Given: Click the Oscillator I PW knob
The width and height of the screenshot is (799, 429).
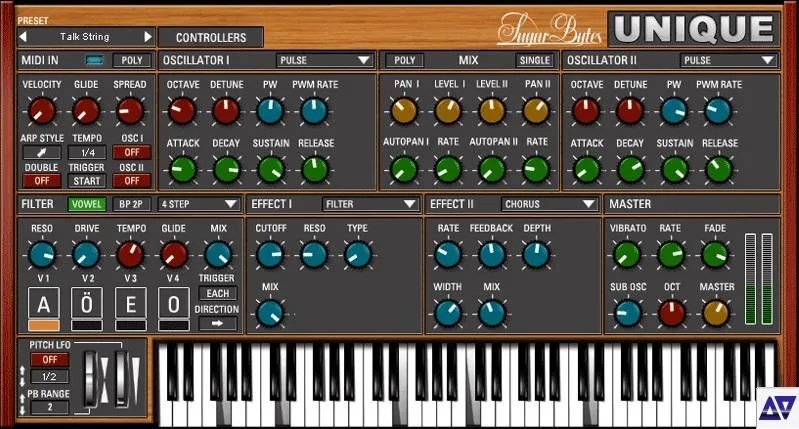Looking at the screenshot, I should pos(270,111).
